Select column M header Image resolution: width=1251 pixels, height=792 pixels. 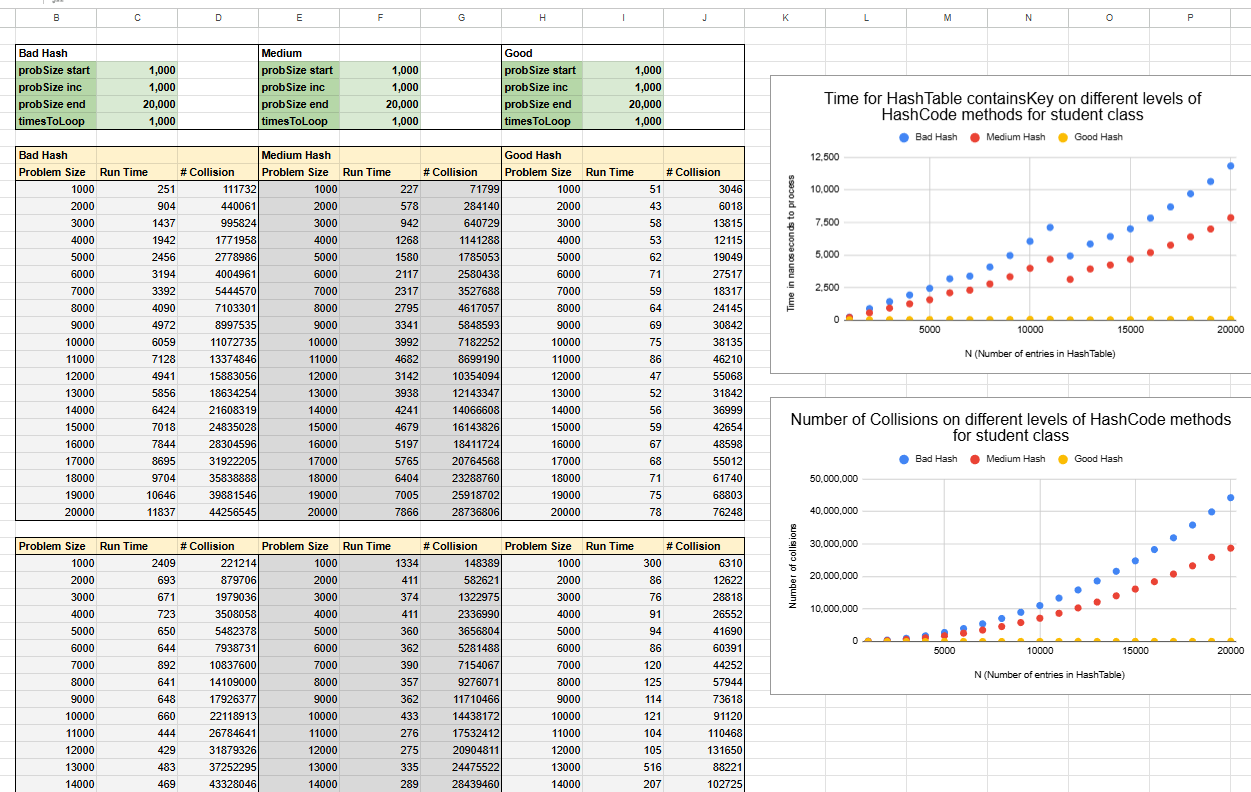947,18
